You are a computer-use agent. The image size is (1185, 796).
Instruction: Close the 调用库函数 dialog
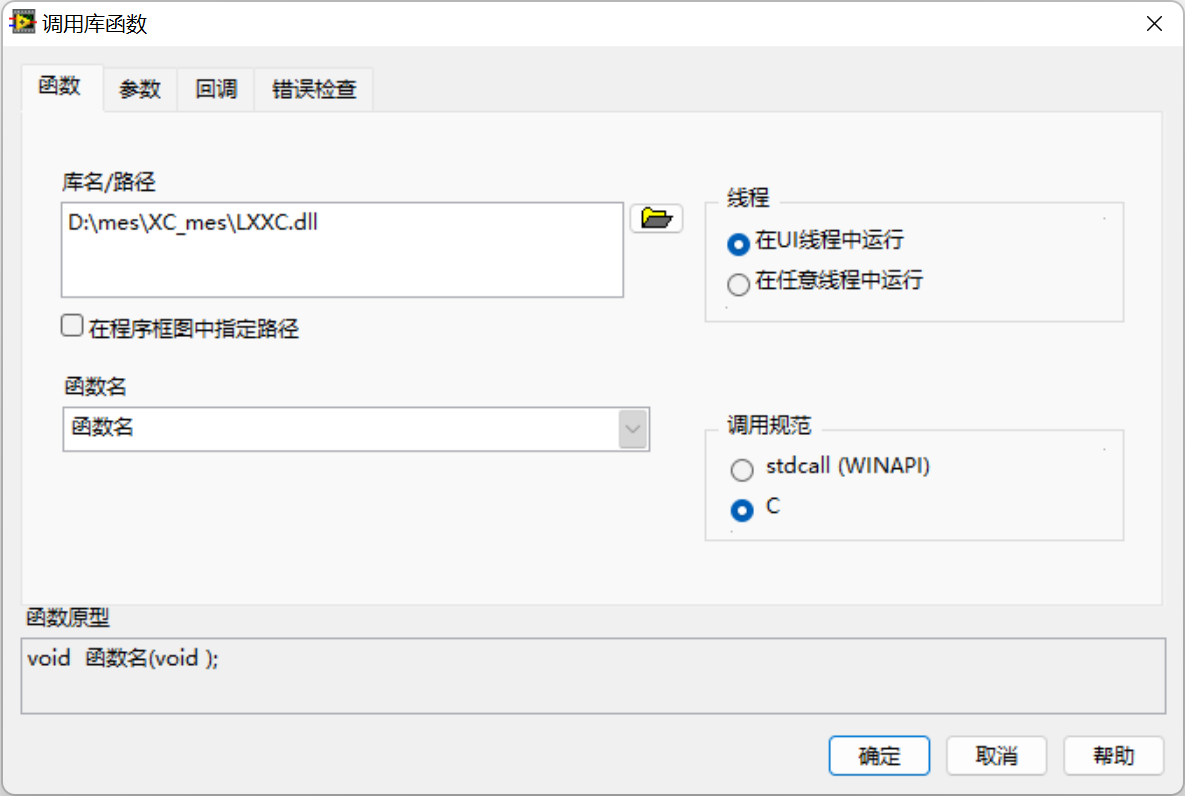[1153, 23]
